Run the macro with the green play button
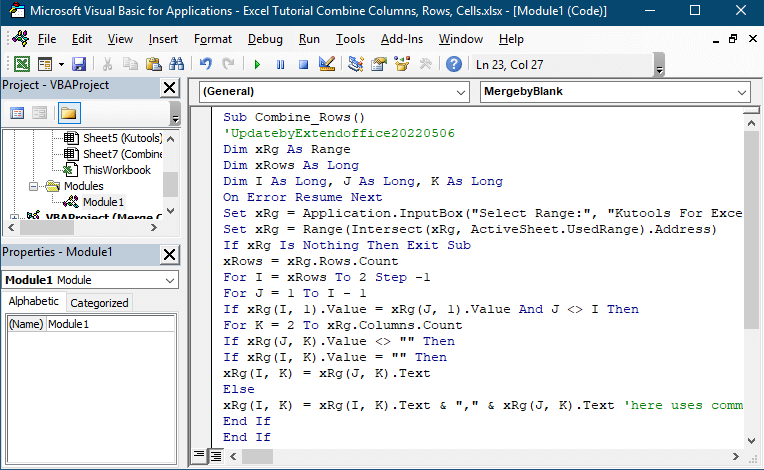The image size is (764, 470). 257,64
